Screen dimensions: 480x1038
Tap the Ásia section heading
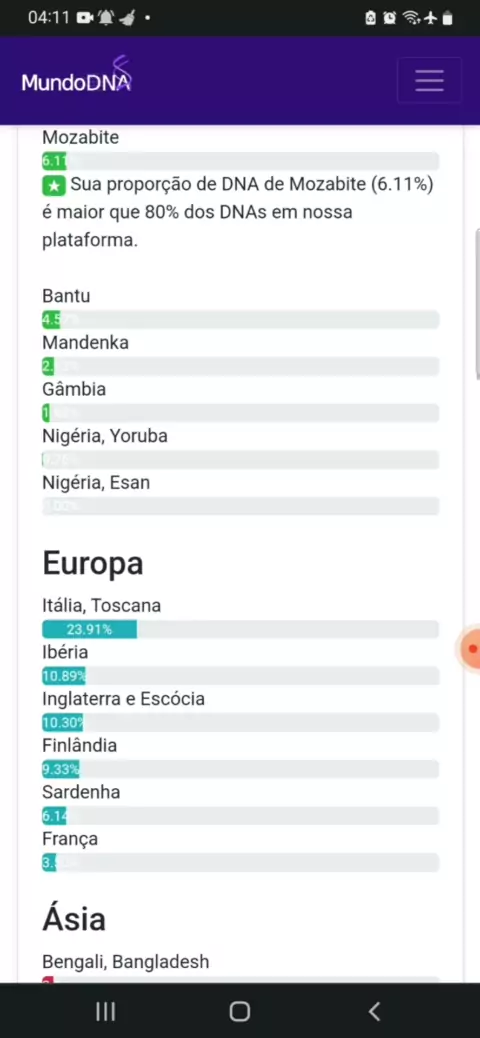point(74,920)
